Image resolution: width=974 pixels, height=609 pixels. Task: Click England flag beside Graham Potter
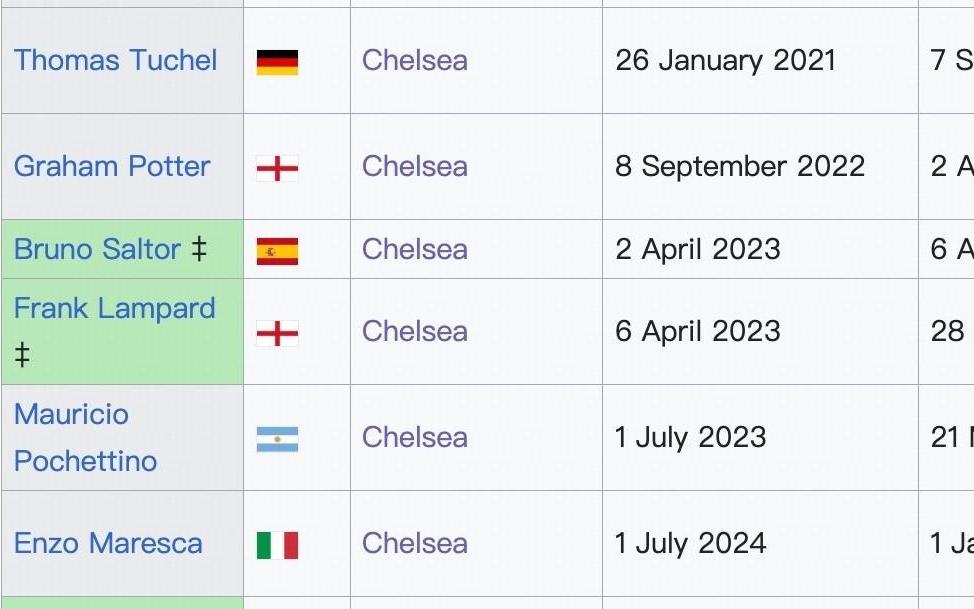tap(277, 168)
